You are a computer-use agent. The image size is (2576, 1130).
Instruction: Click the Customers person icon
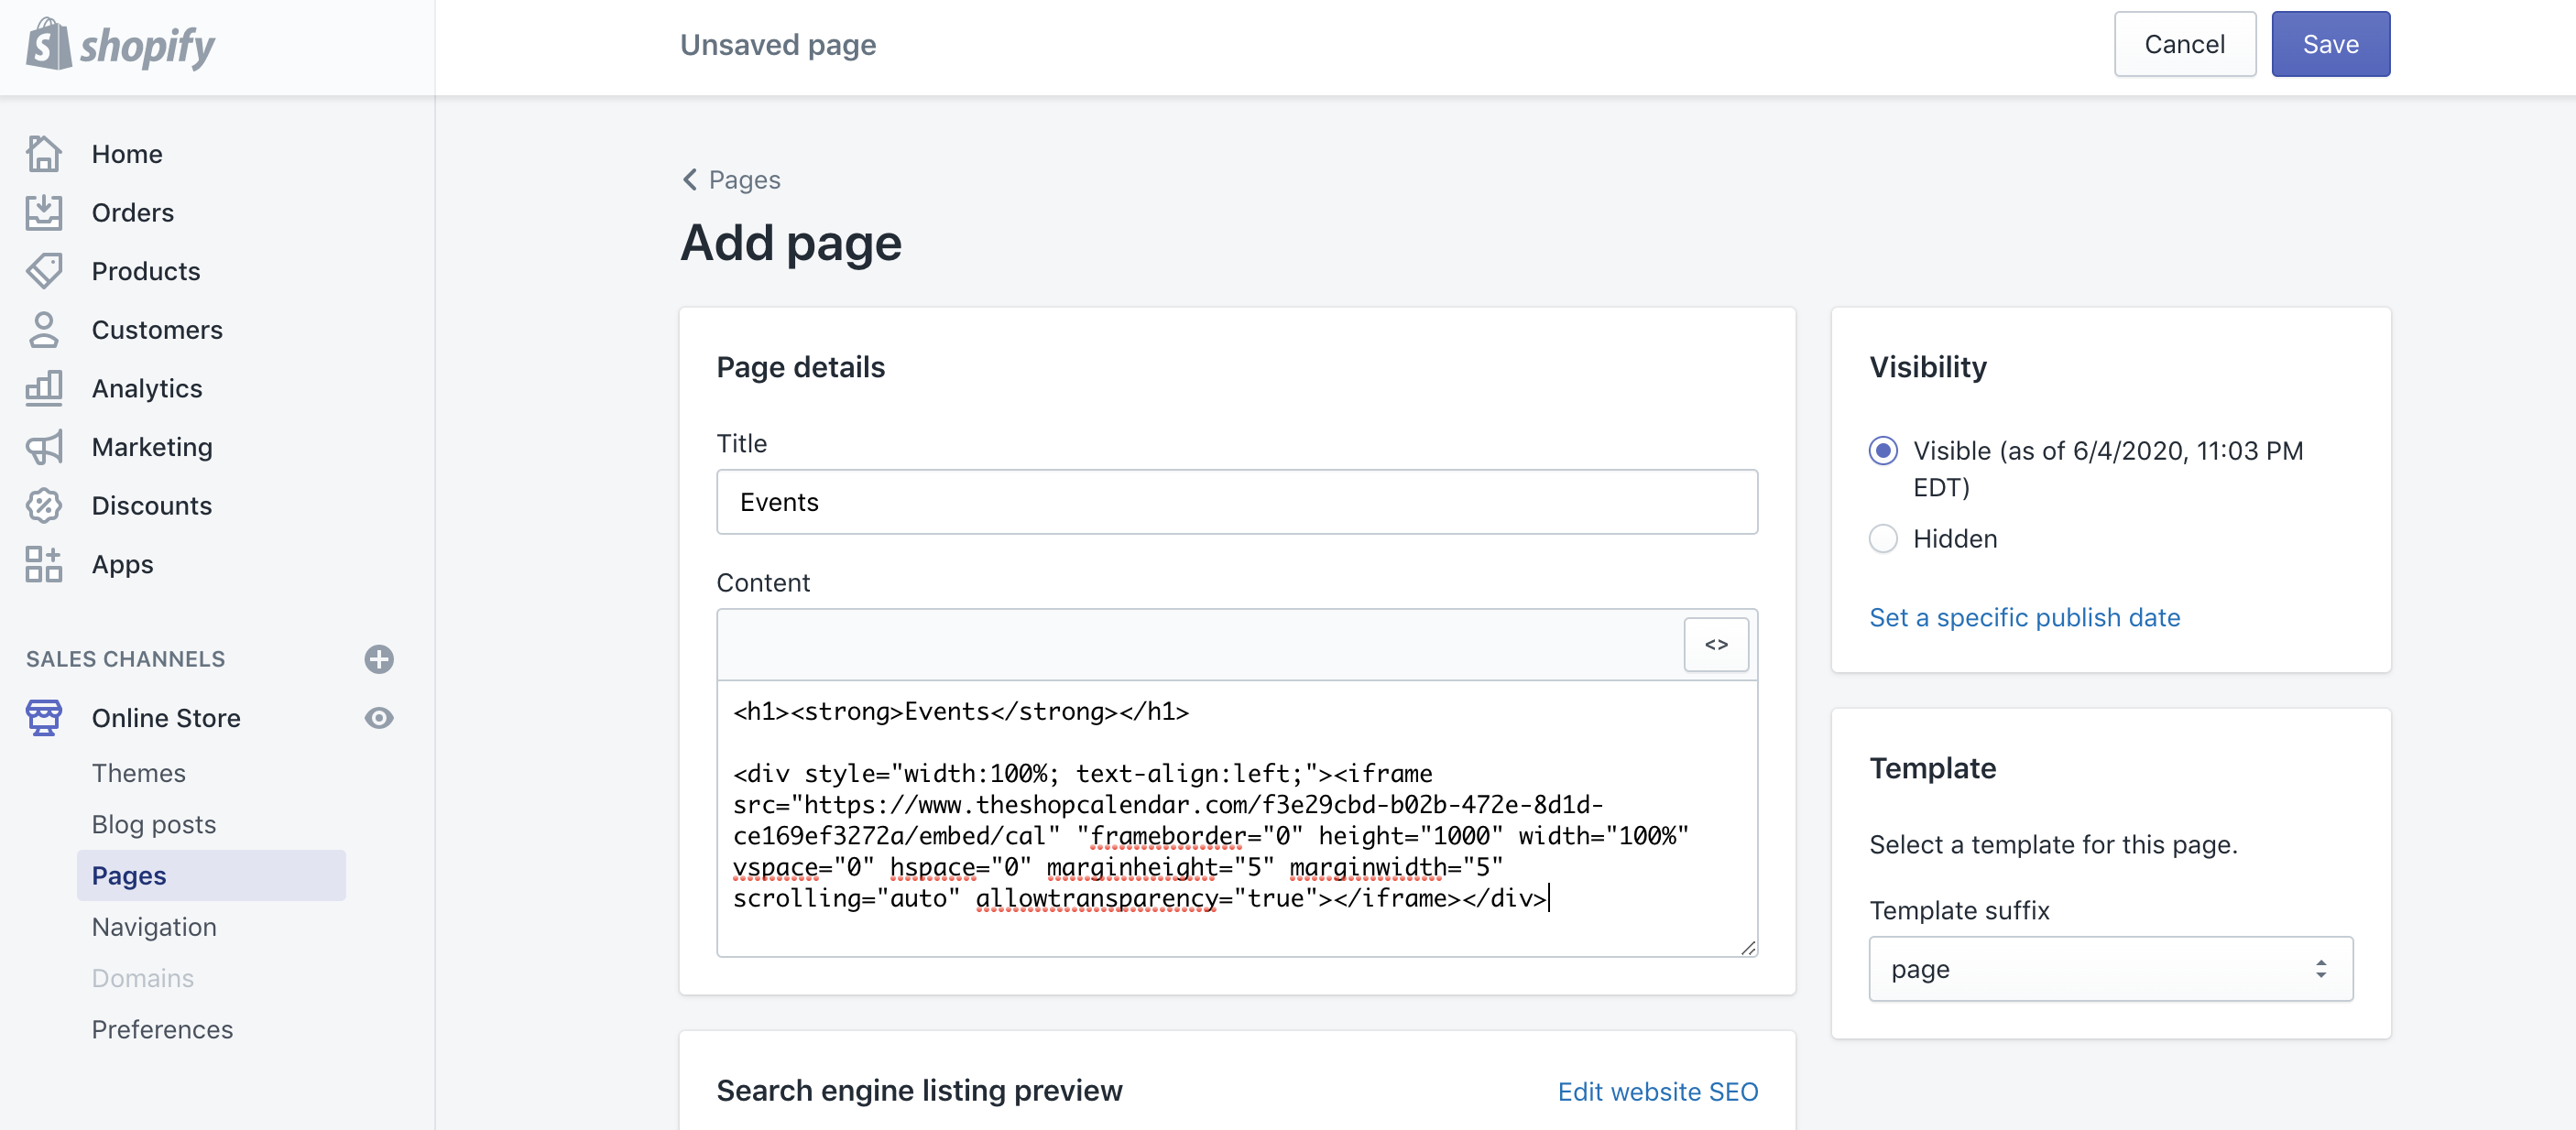tap(44, 330)
